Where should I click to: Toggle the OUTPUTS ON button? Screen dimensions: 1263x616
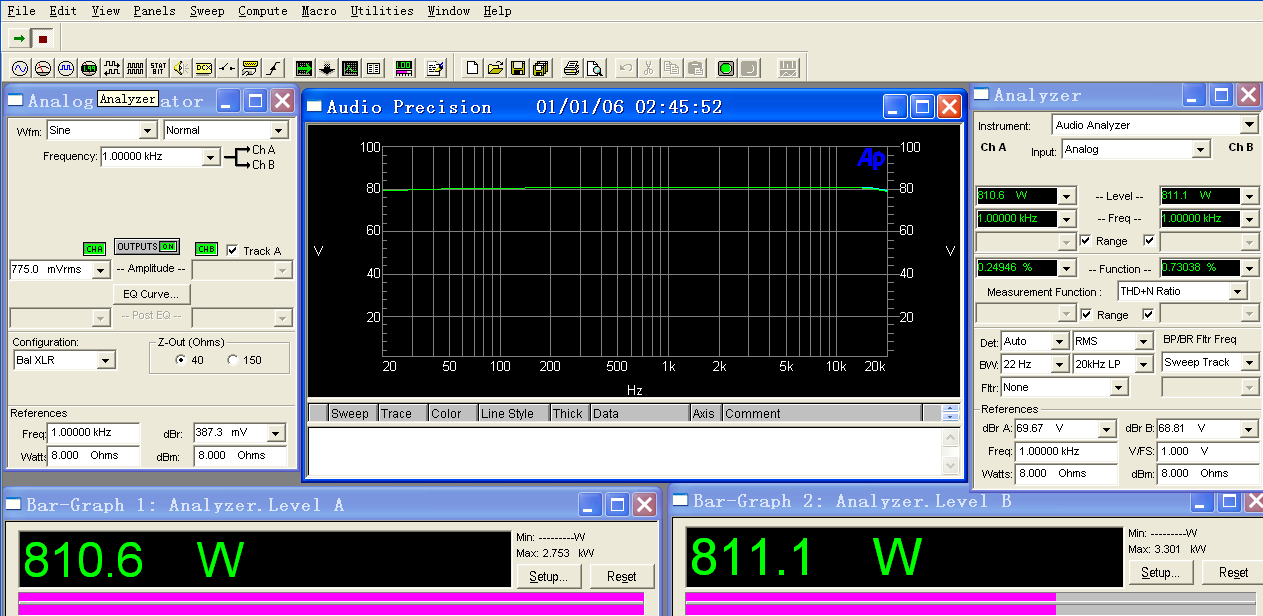[147, 247]
